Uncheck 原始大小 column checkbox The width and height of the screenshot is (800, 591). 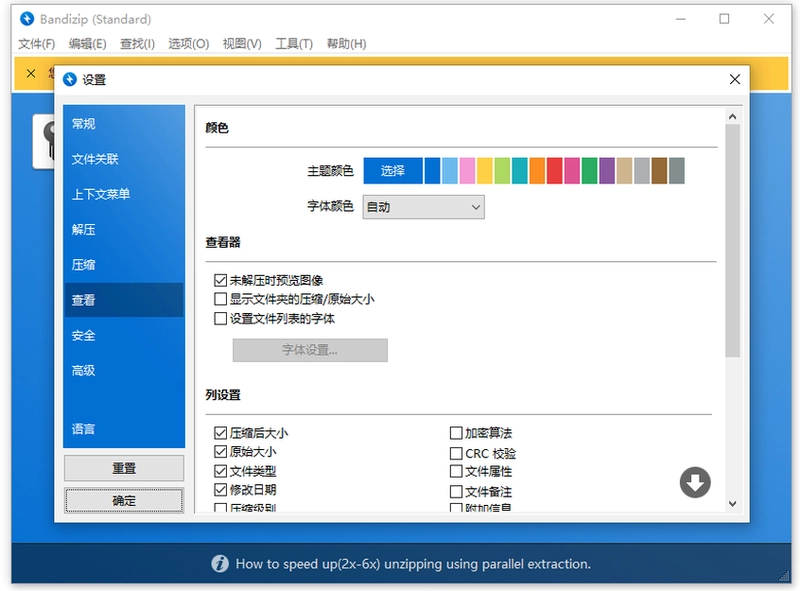[x=220, y=452]
